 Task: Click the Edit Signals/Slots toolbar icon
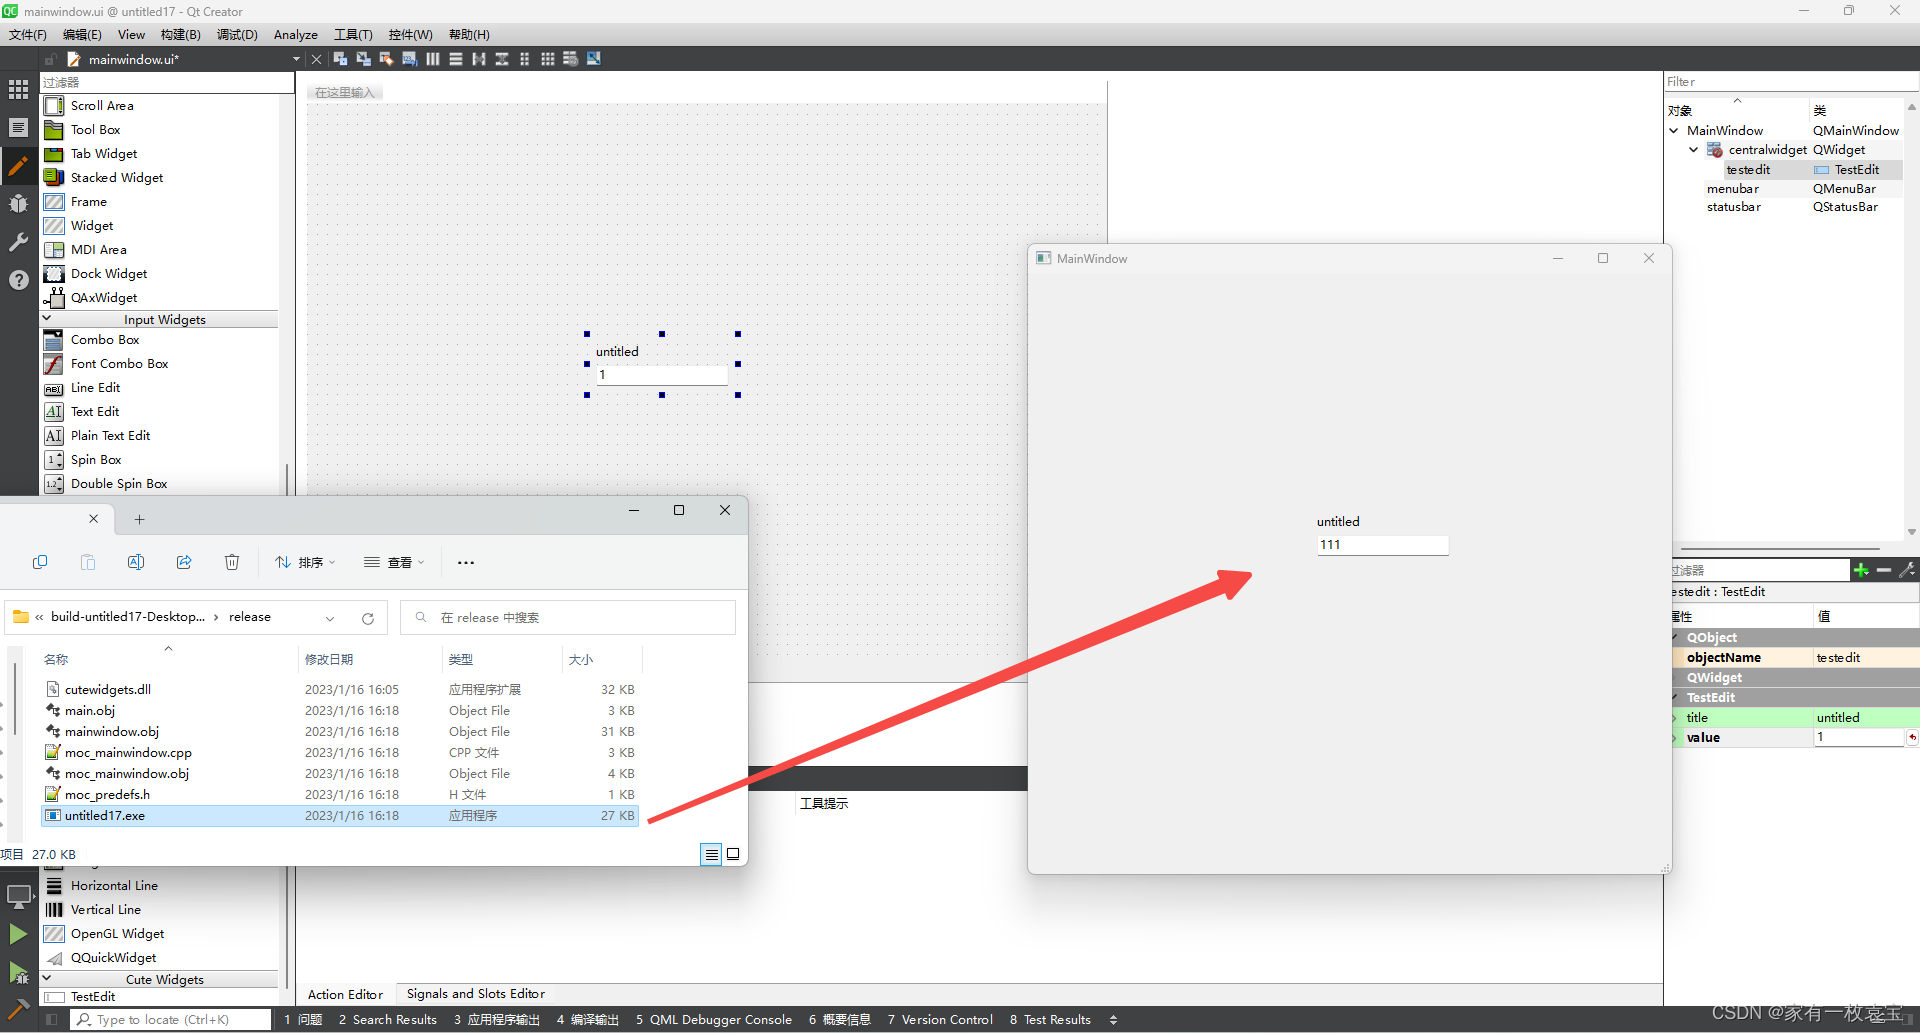point(363,59)
